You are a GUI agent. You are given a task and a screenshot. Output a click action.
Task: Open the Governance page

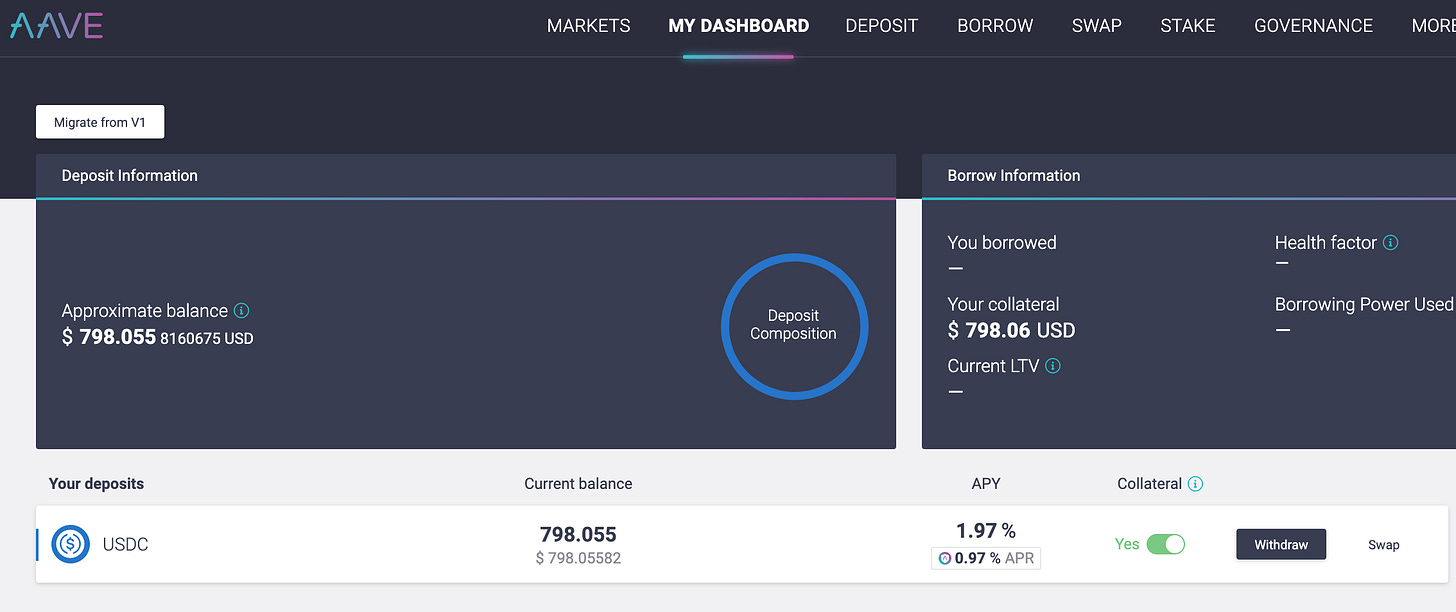[1314, 26]
